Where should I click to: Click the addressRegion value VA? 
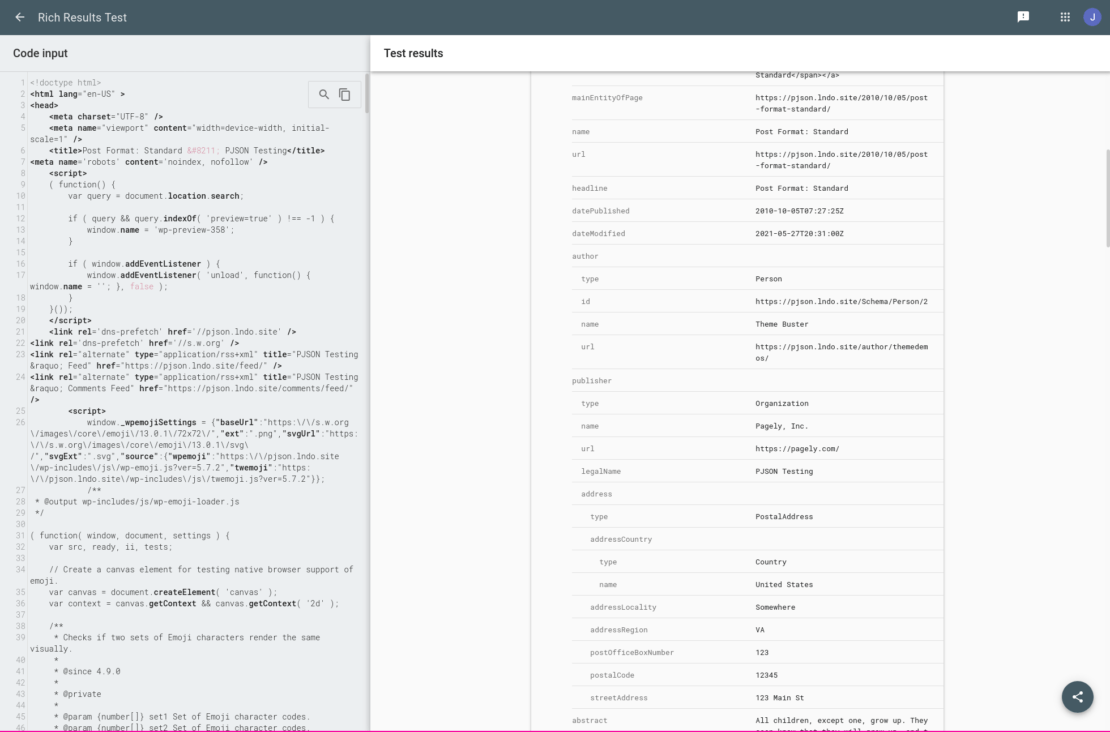(x=760, y=630)
